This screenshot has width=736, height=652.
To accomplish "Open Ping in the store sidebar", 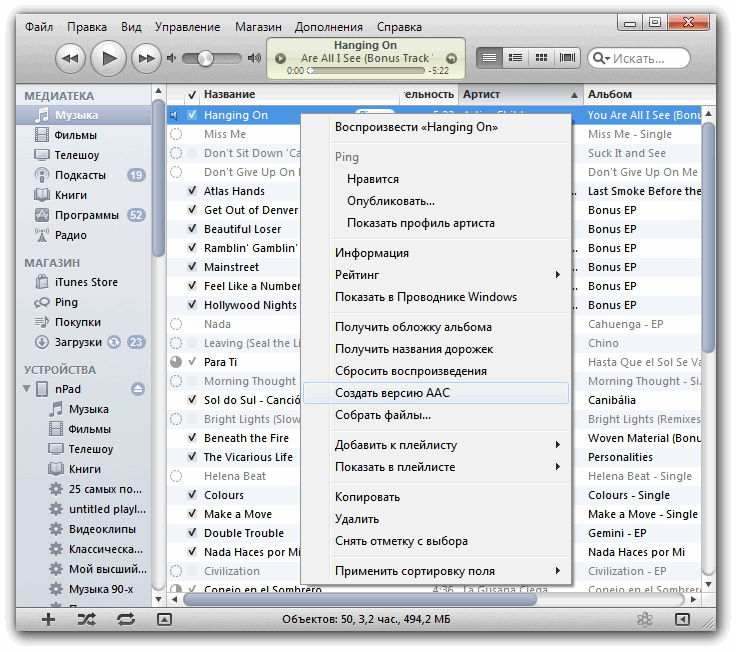I will pyautogui.click(x=66, y=302).
